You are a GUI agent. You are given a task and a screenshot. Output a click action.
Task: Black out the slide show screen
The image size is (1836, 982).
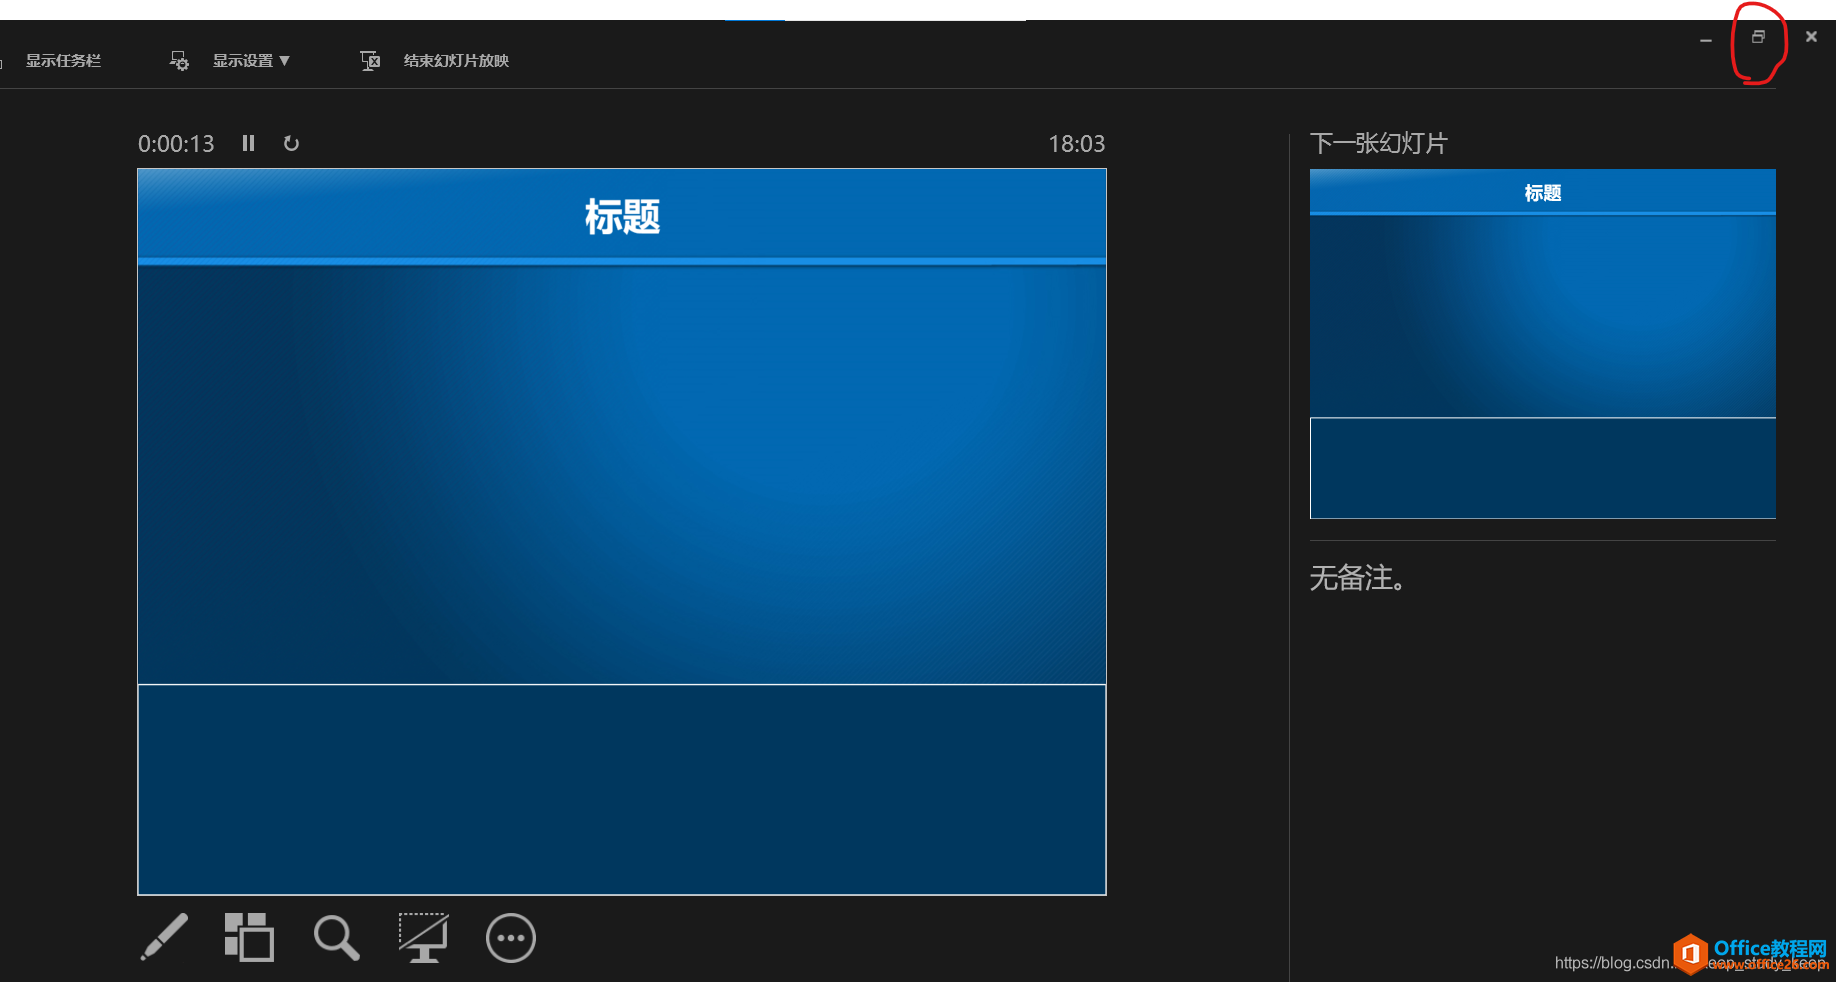[x=423, y=938]
